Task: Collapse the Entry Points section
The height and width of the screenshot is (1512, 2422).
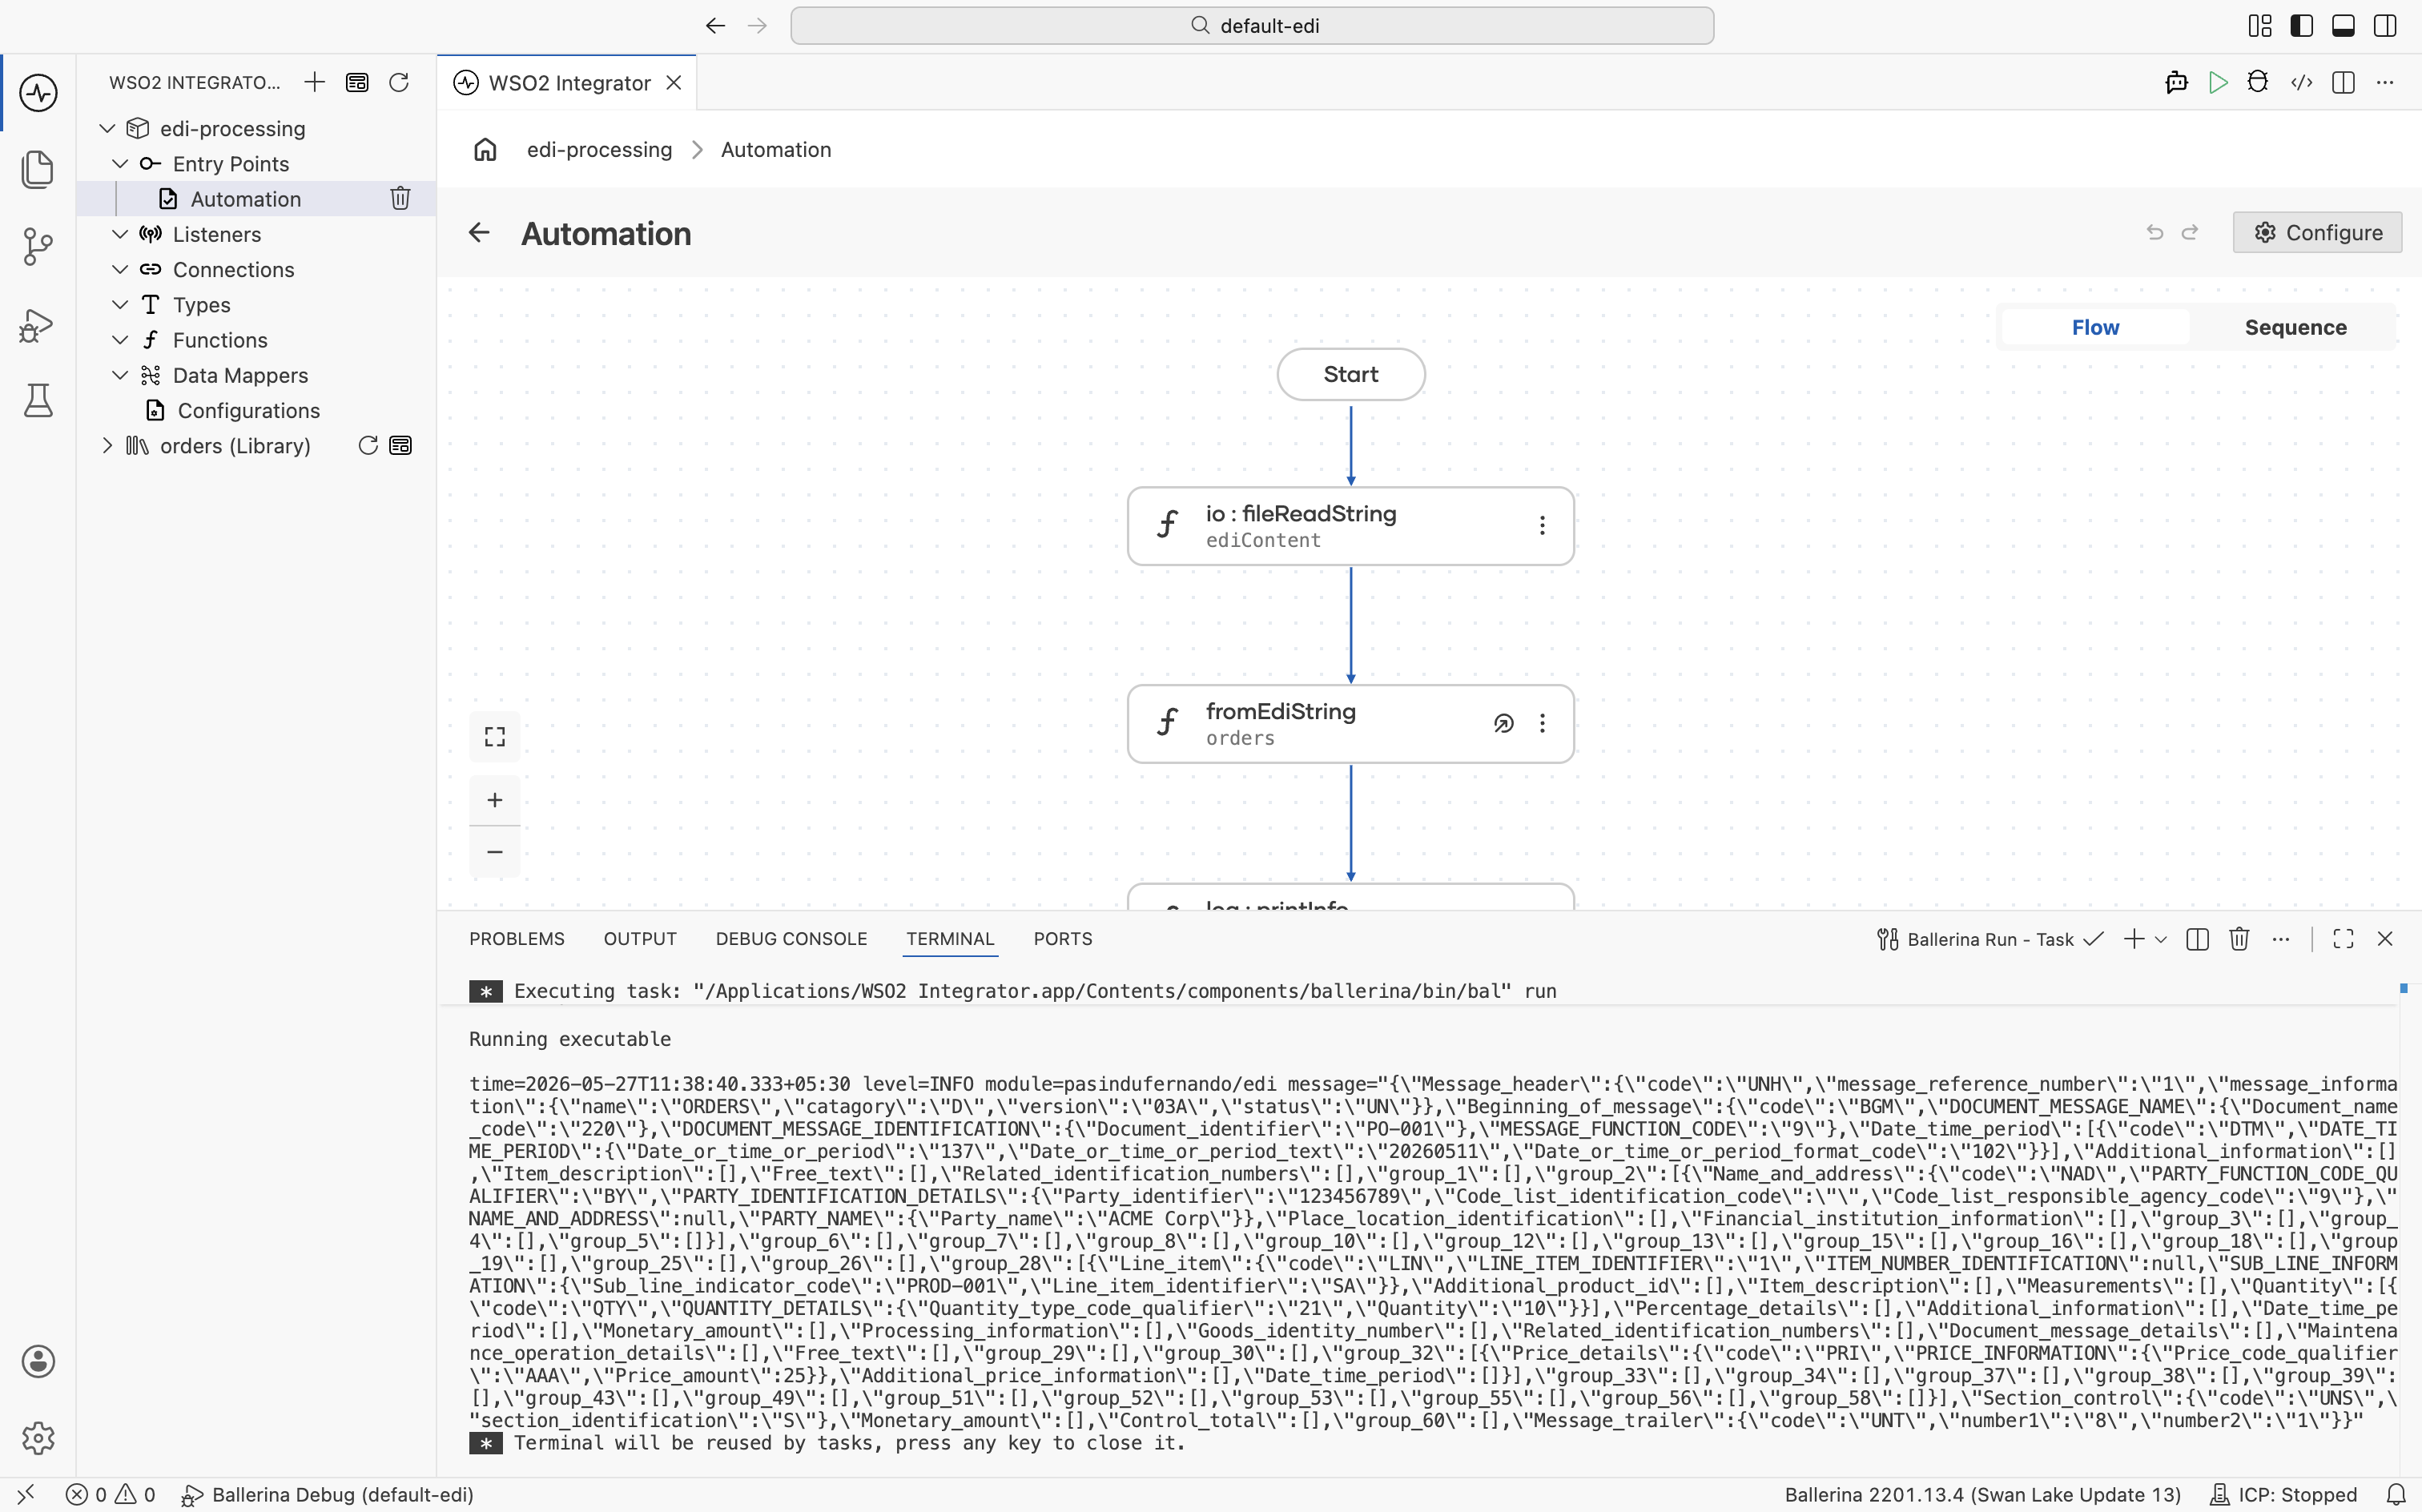Action: tap(120, 163)
